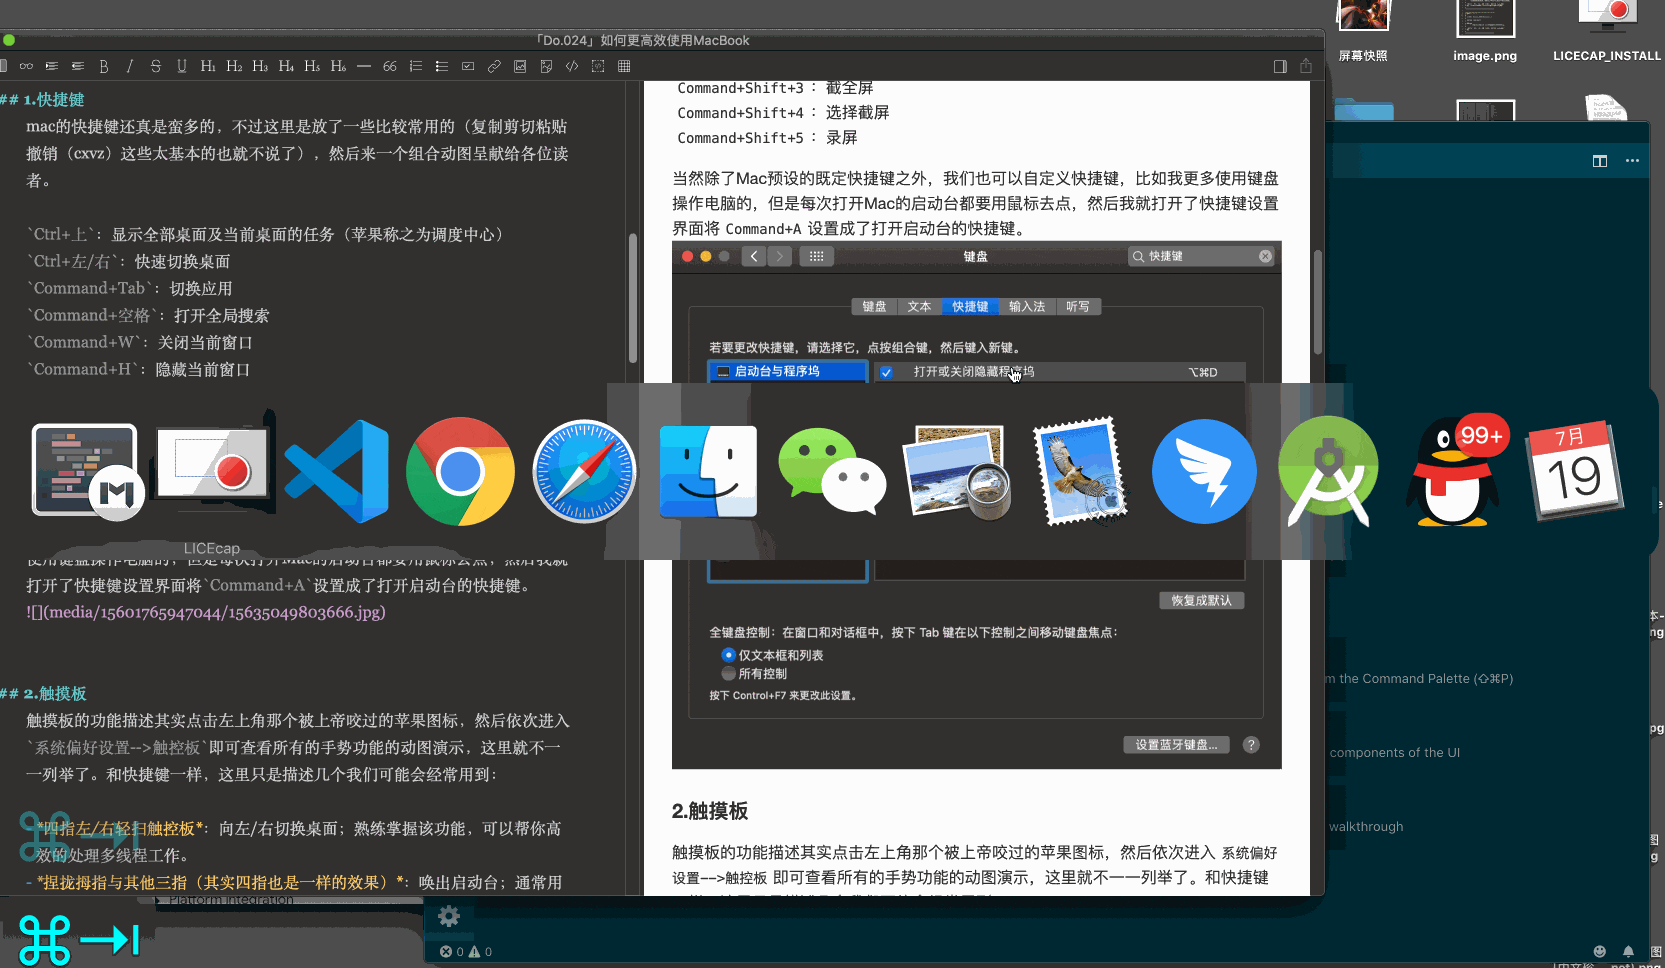Insert a hyperlink with the link icon
This screenshot has width=1665, height=968.
click(x=494, y=66)
